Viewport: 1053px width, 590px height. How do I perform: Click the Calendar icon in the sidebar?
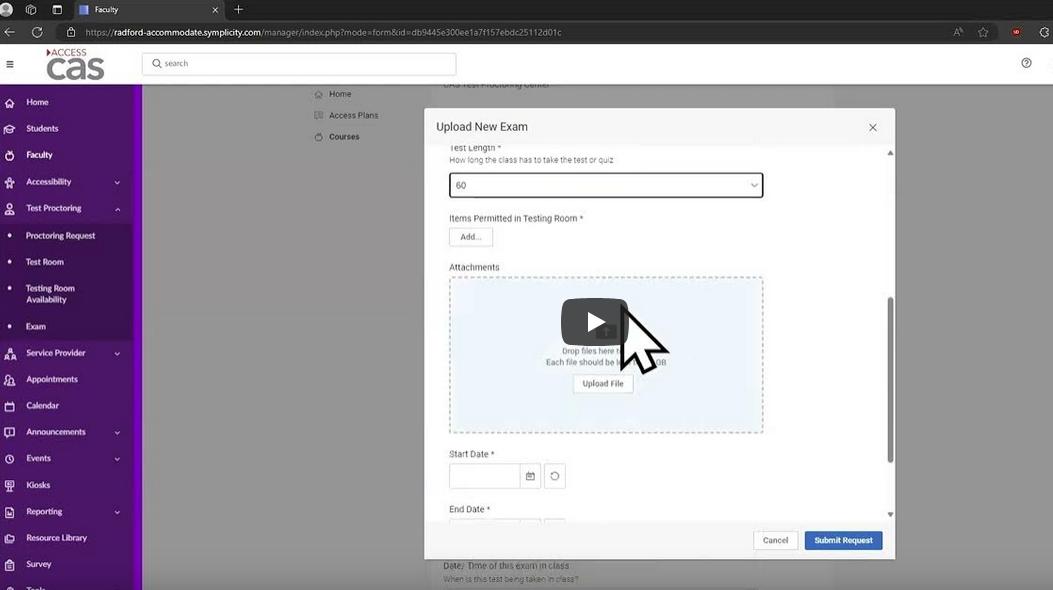(9, 406)
